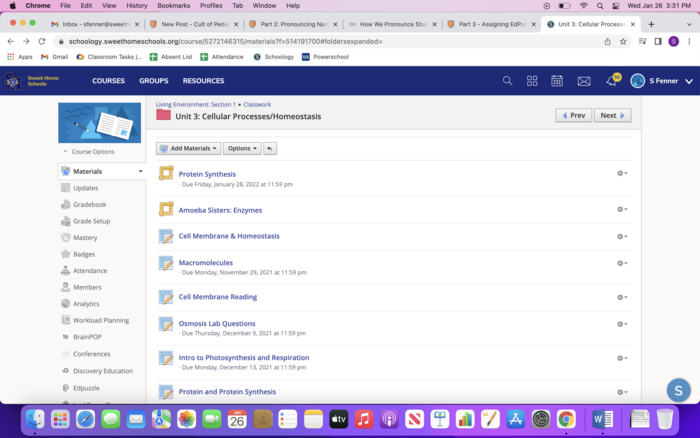The height and width of the screenshot is (438, 700).
Task: Click gear icon for Protein Synthesis row
Action: click(621, 173)
